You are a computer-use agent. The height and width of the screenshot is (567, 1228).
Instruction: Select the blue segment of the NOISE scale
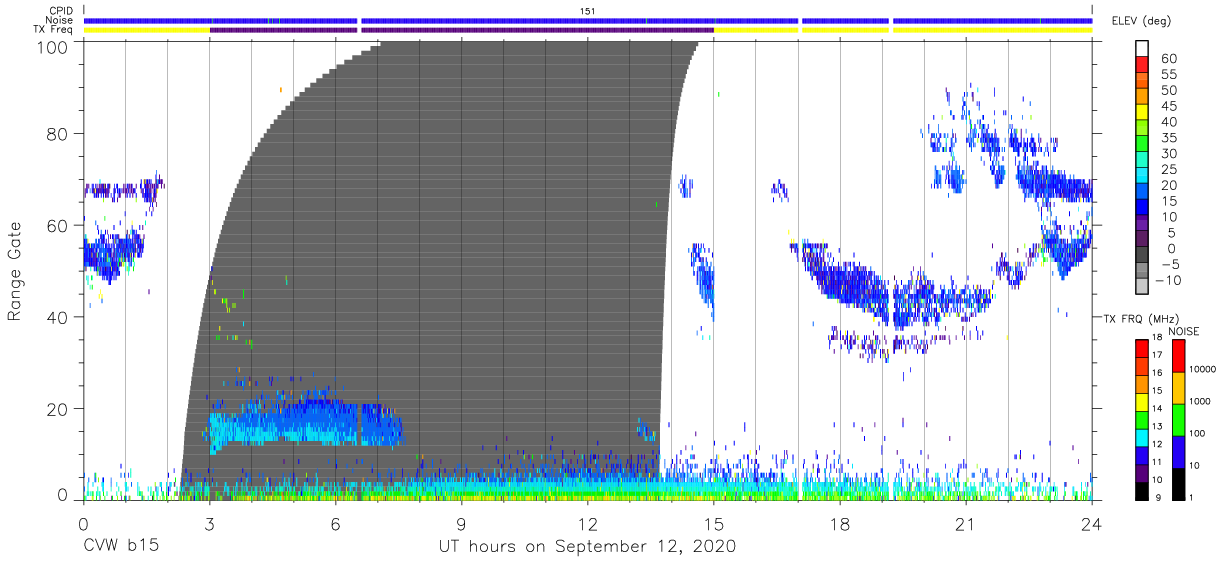(x=1178, y=450)
